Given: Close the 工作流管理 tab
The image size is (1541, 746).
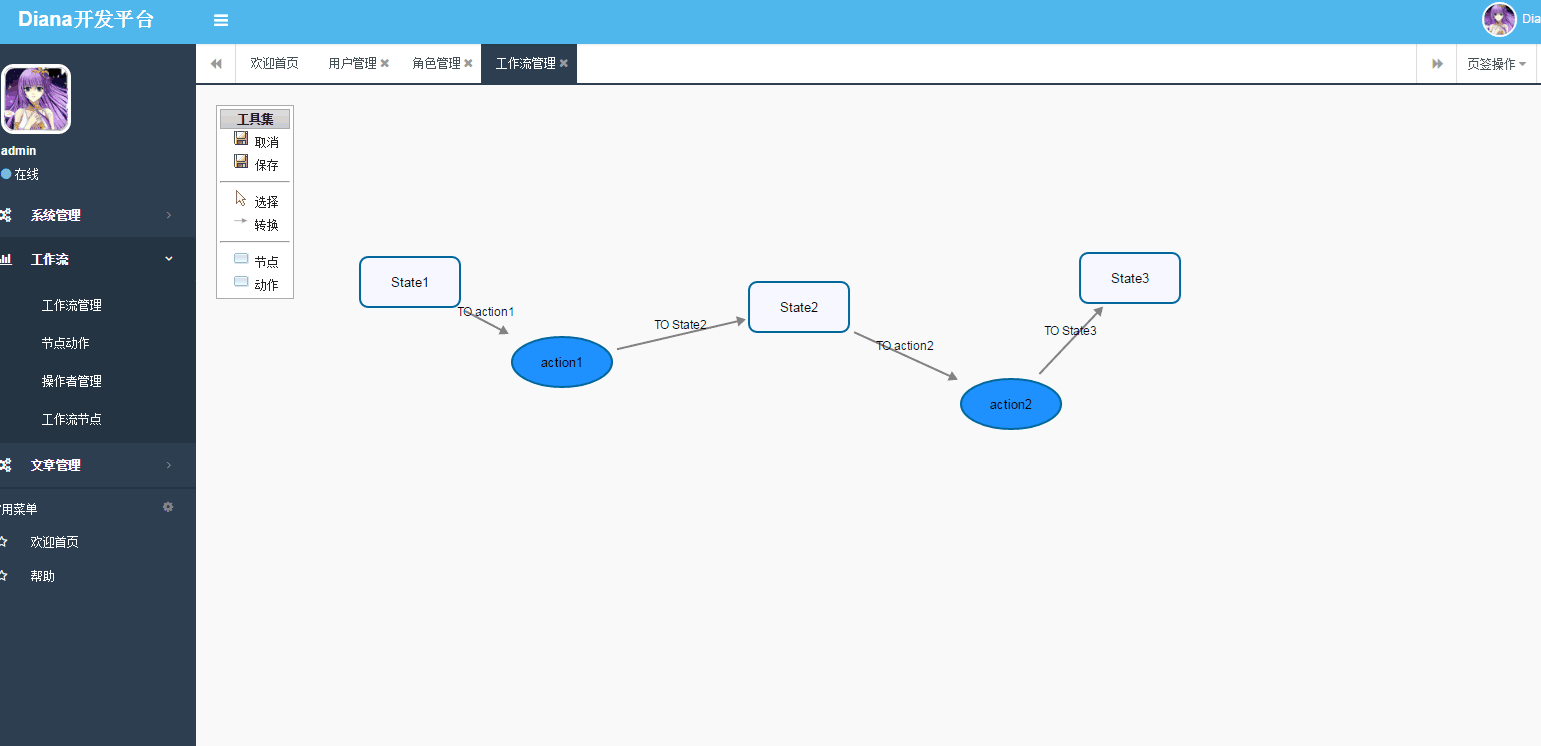Looking at the screenshot, I should (564, 63).
